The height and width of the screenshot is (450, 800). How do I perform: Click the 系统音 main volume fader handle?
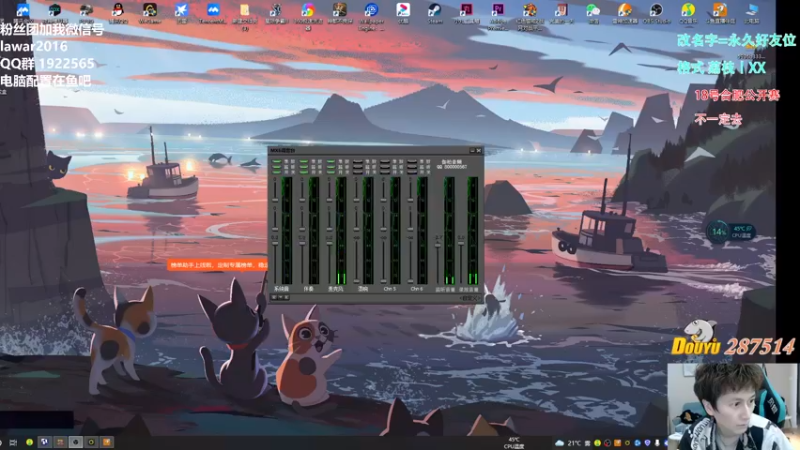(x=275, y=243)
